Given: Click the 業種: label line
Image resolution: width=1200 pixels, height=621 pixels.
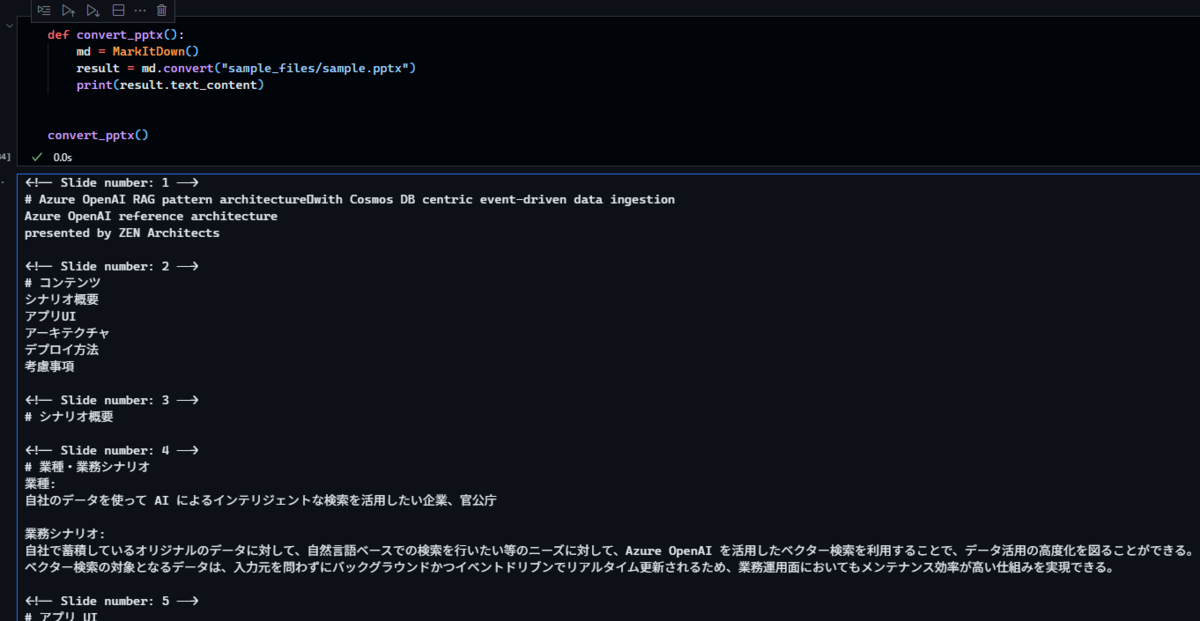Looking at the screenshot, I should 41,483.
